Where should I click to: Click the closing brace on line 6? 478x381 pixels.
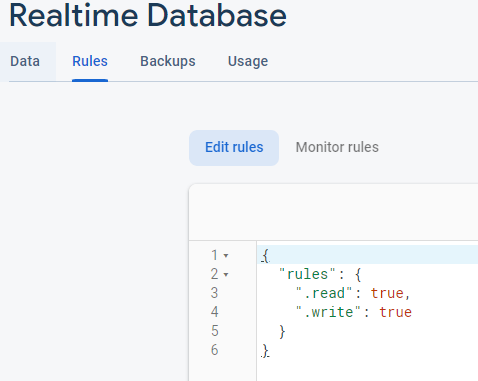[x=265, y=351]
